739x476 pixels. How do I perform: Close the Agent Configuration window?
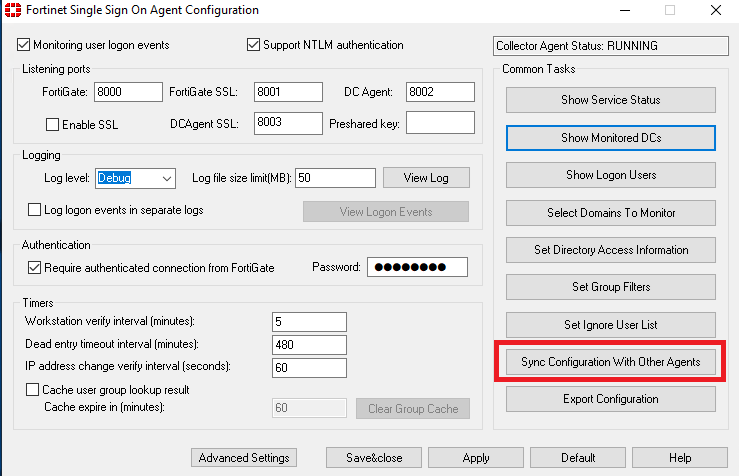click(x=715, y=10)
